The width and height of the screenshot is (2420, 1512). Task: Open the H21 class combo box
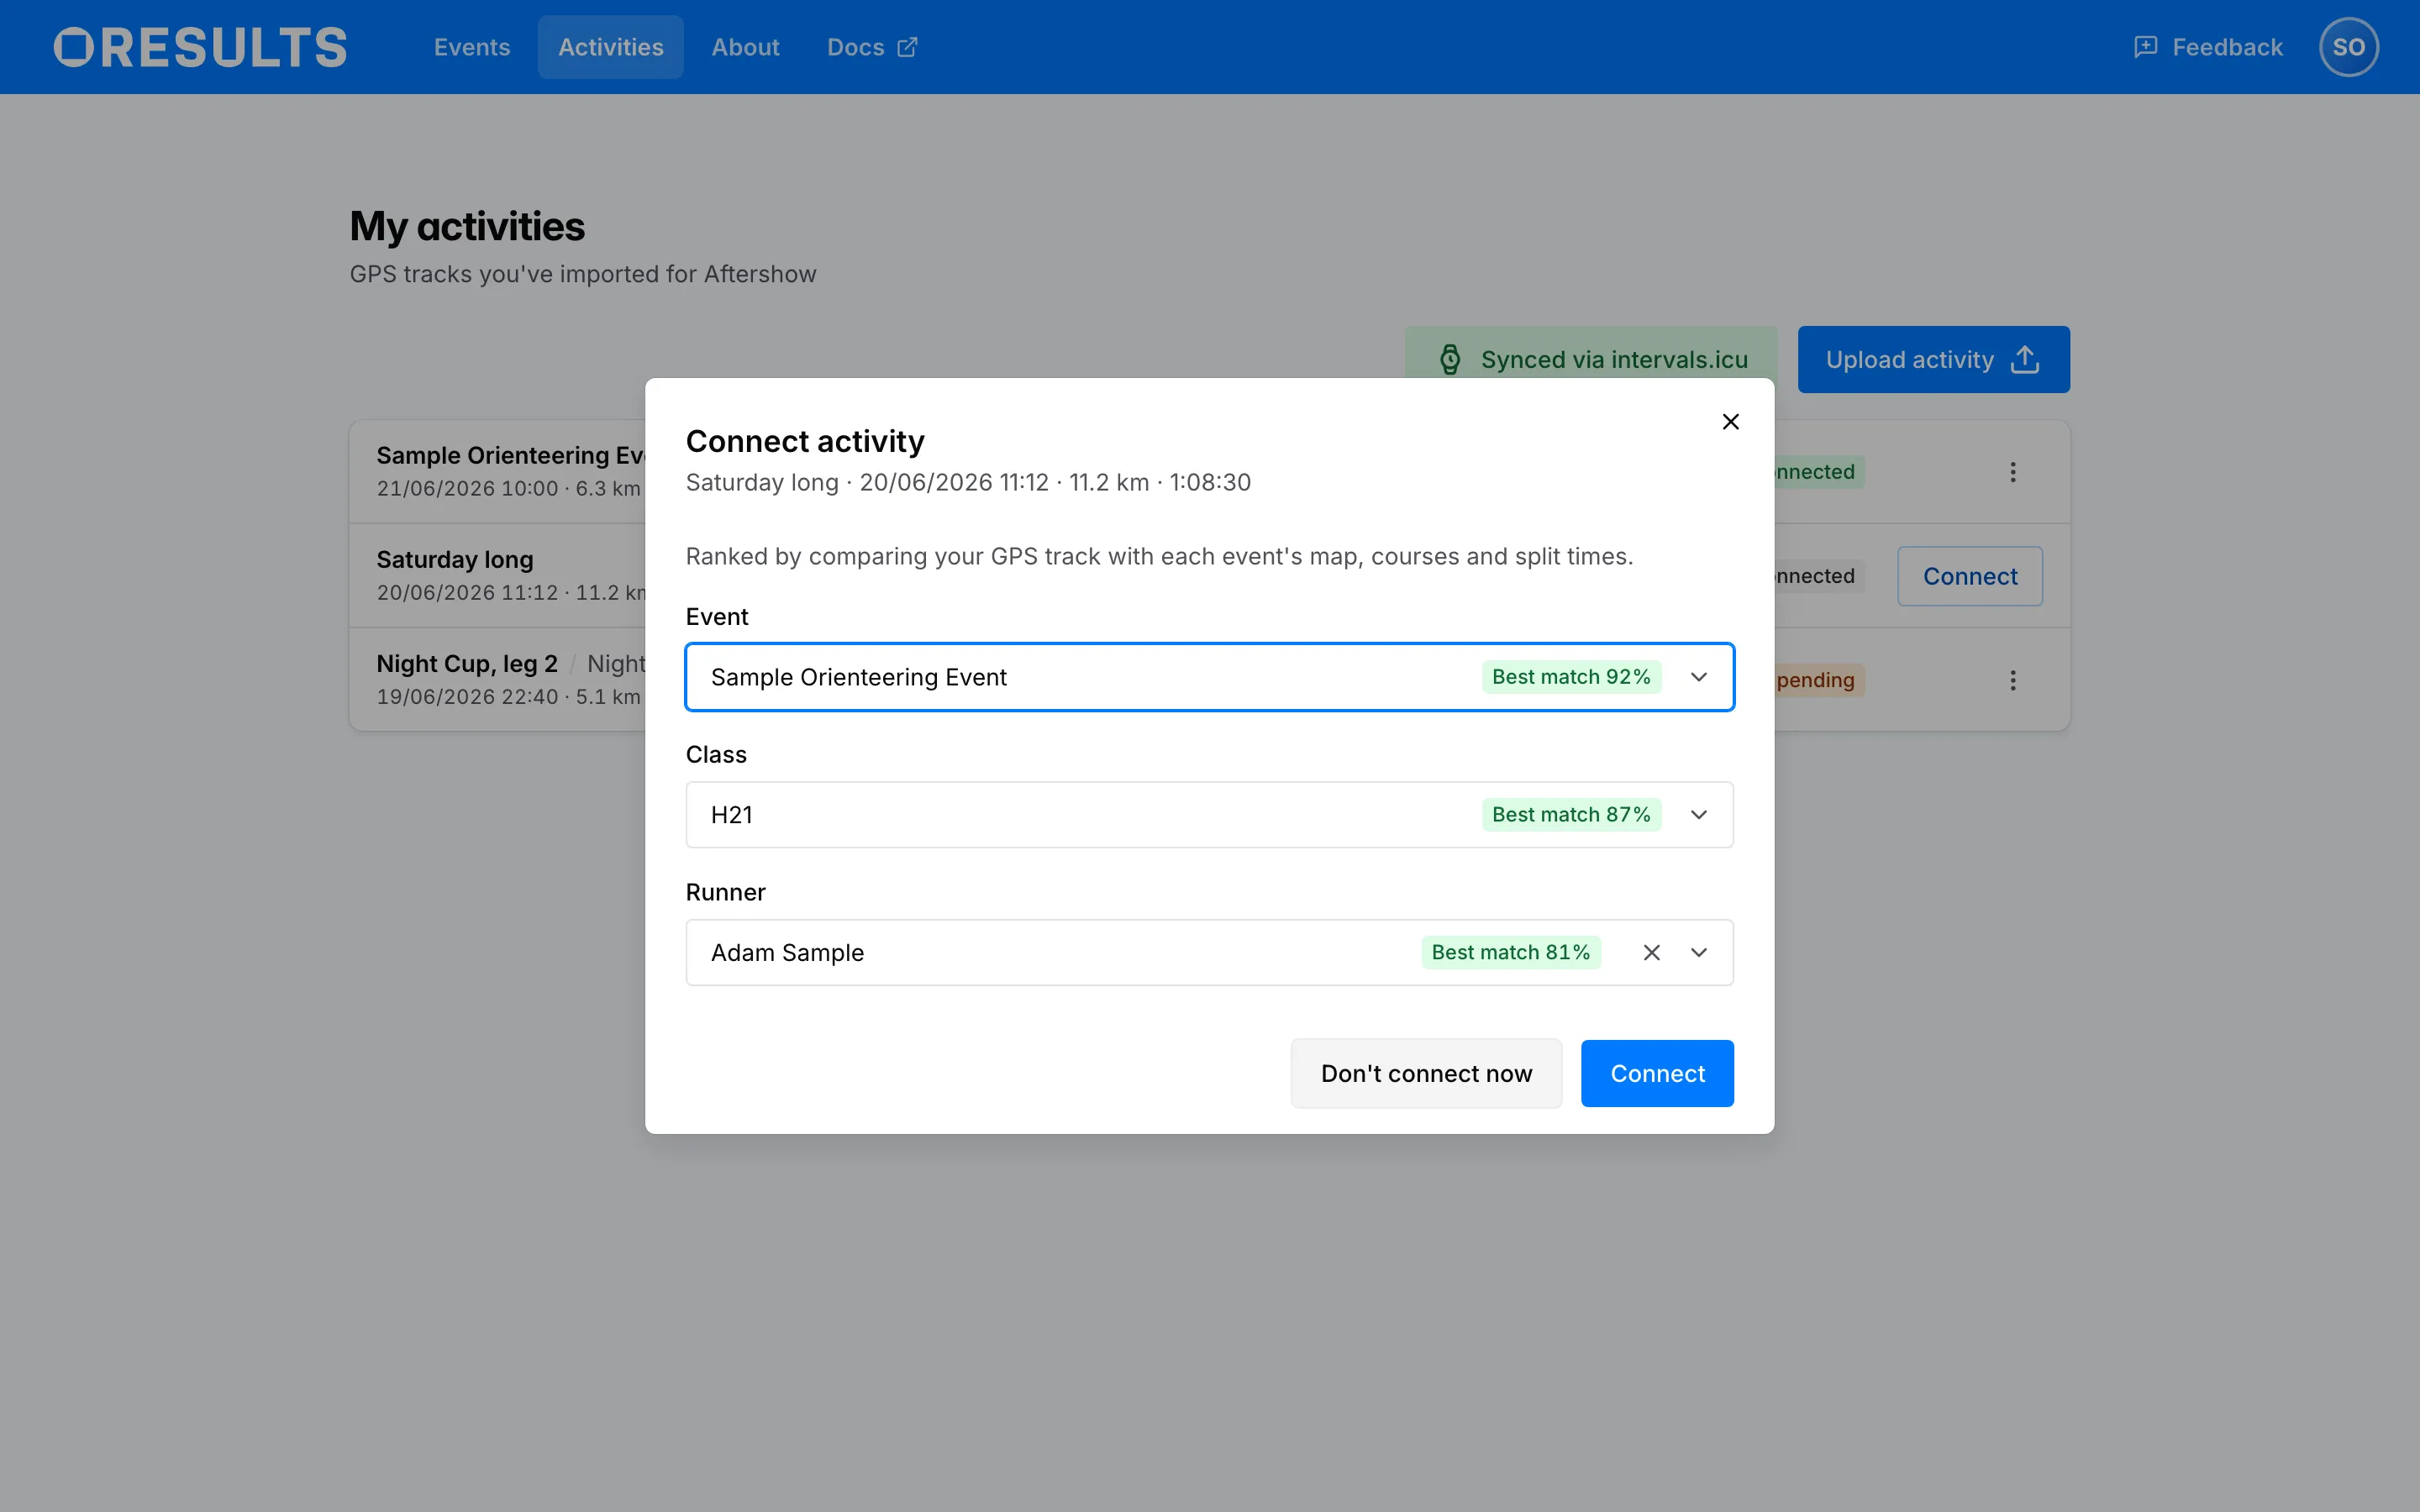pyautogui.click(x=1209, y=815)
